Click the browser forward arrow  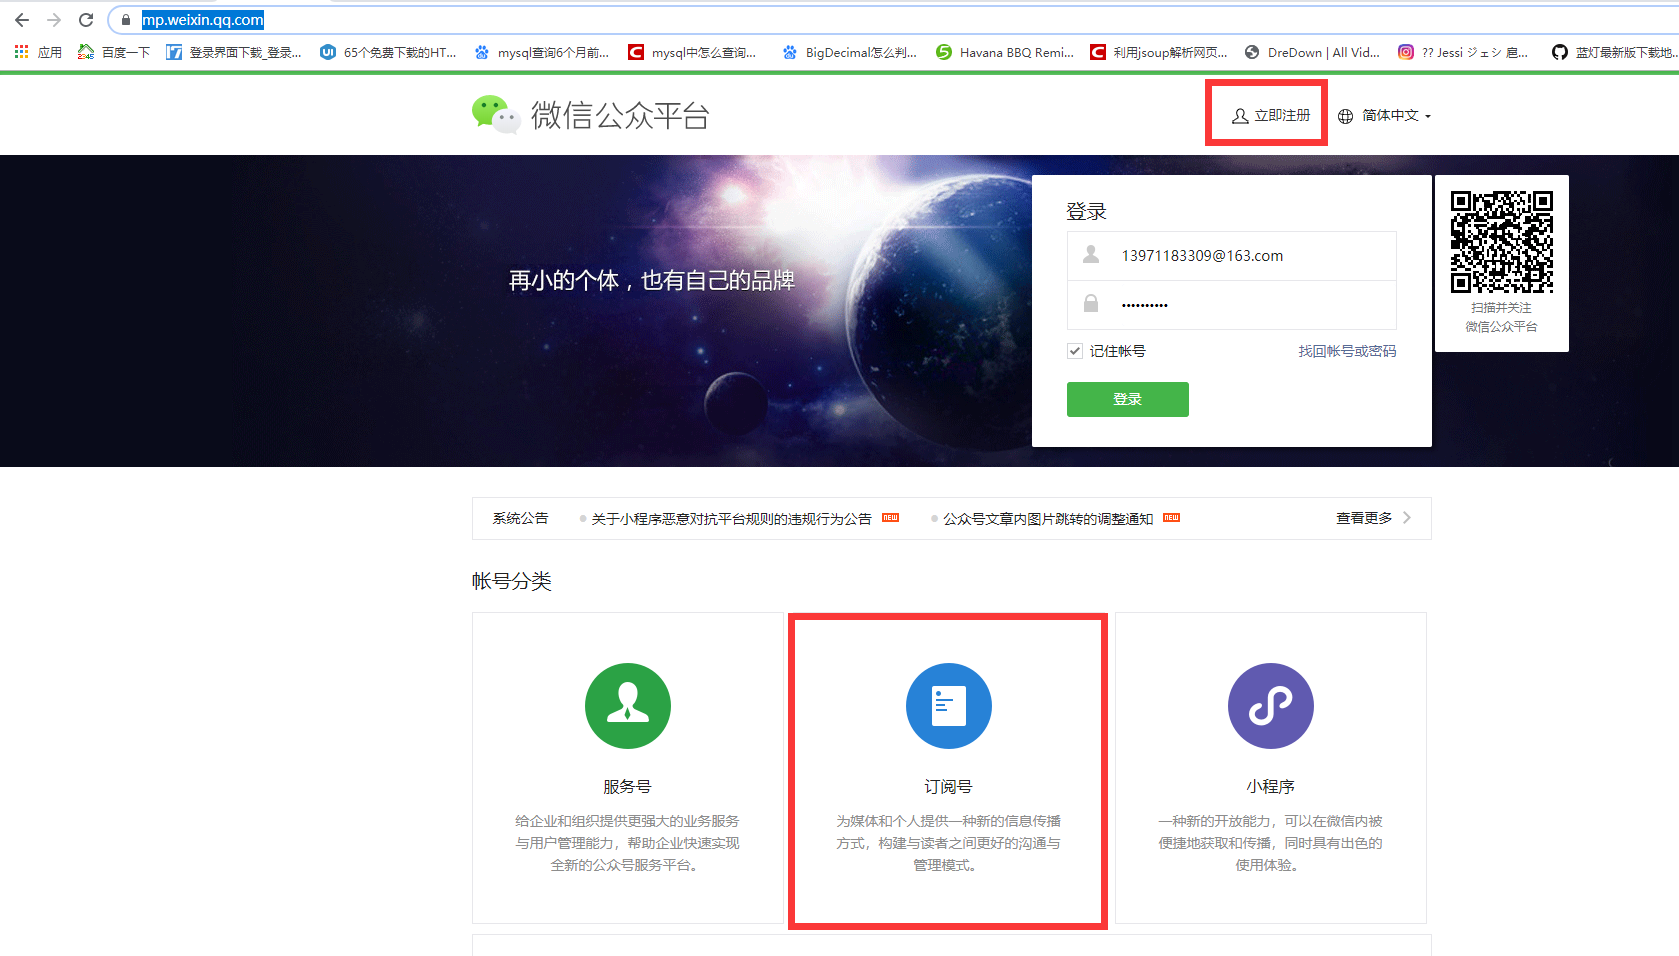click(54, 20)
